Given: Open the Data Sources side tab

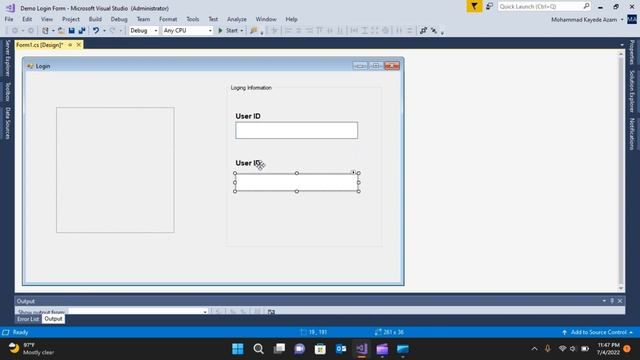Looking at the screenshot, I should pyautogui.click(x=7, y=123).
